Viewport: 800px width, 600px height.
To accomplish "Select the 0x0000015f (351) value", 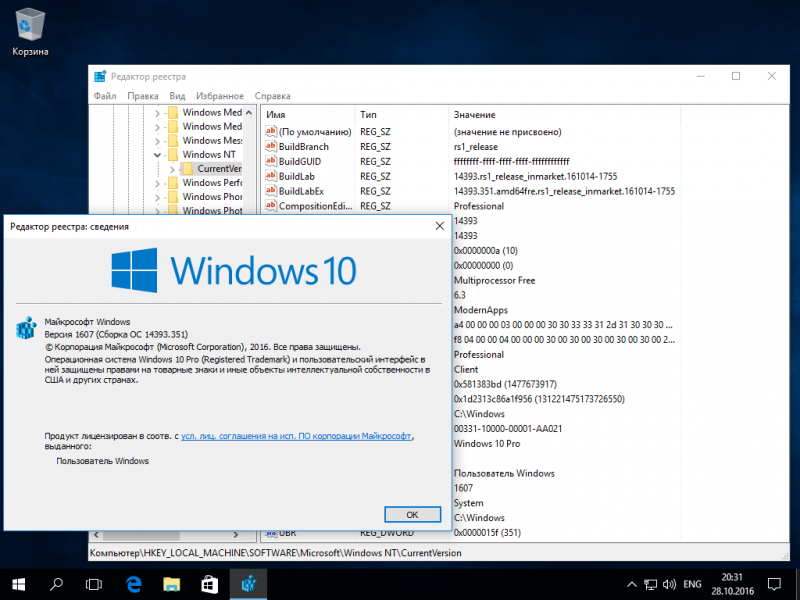I will click(x=487, y=533).
